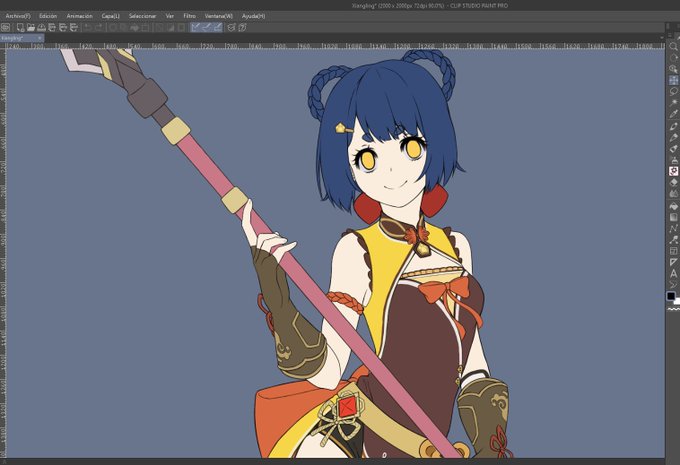The width and height of the screenshot is (680, 465).
Task: Select the Figure polyline tool
Action: pos(673,229)
